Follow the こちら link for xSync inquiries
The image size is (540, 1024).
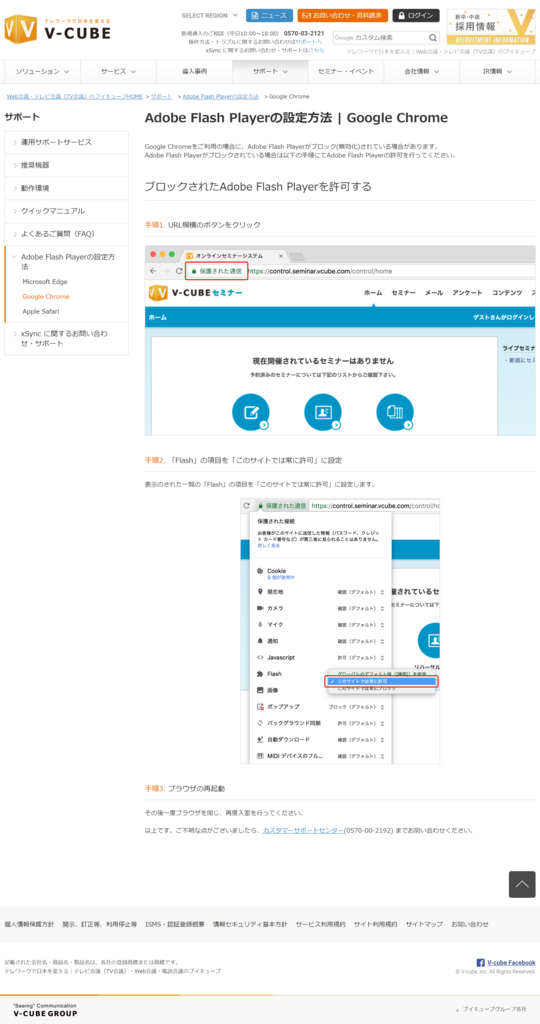click(x=316, y=50)
